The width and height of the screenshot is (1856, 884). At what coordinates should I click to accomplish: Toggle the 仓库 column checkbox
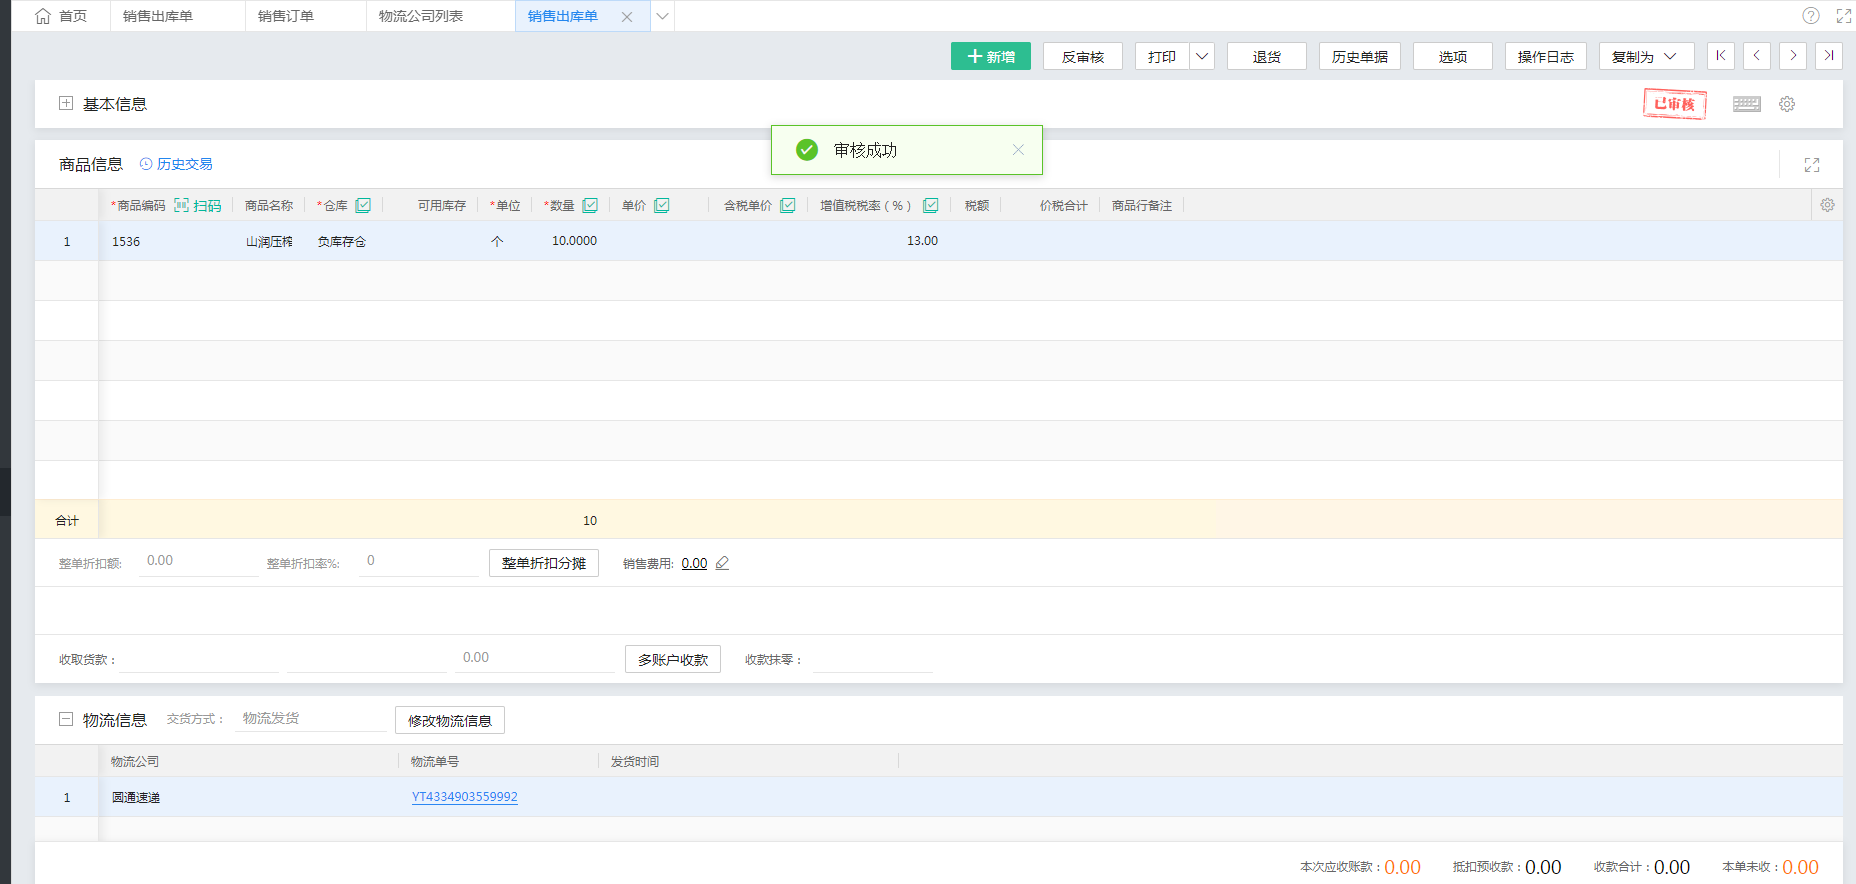tap(363, 205)
